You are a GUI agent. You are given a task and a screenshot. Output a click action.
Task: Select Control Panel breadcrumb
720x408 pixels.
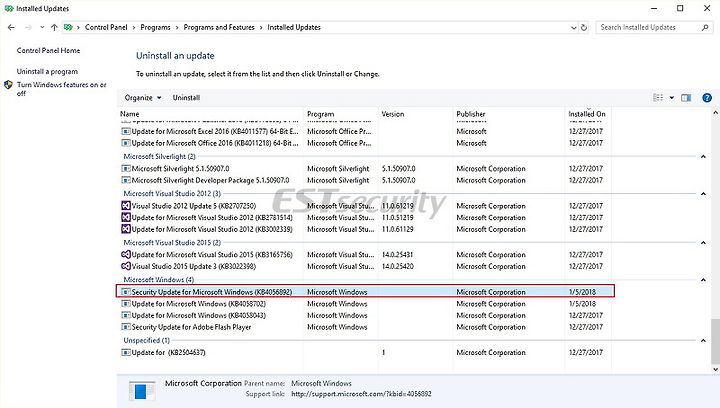pos(106,28)
